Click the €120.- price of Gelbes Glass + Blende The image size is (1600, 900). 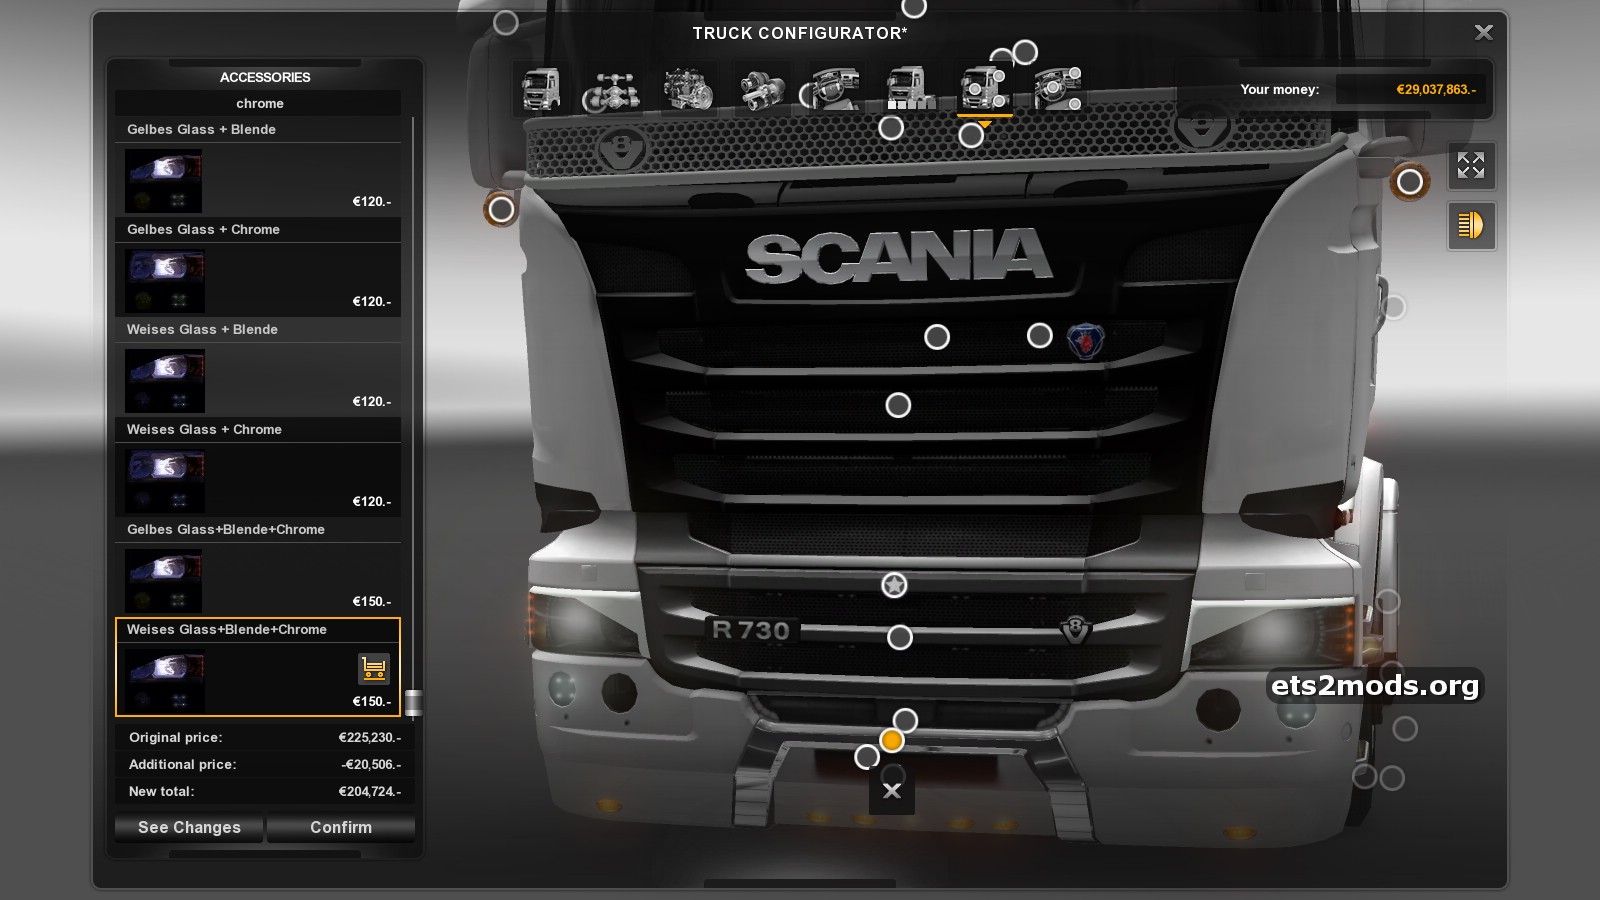click(372, 201)
